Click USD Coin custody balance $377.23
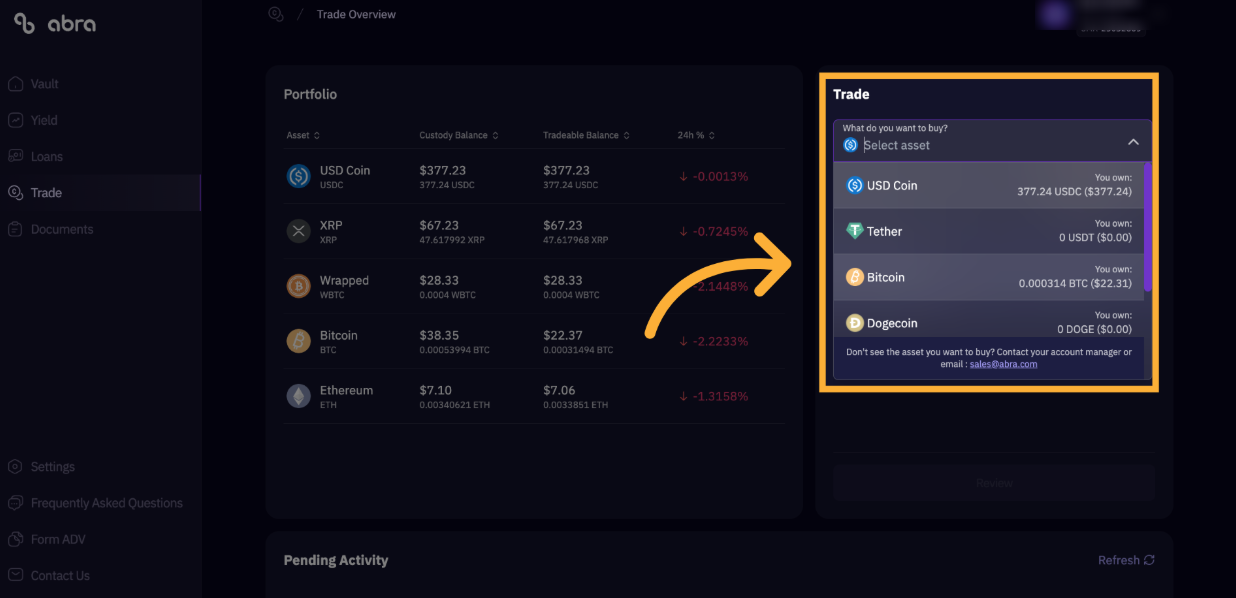Screen dimensions: 1236x598 click(x=443, y=170)
